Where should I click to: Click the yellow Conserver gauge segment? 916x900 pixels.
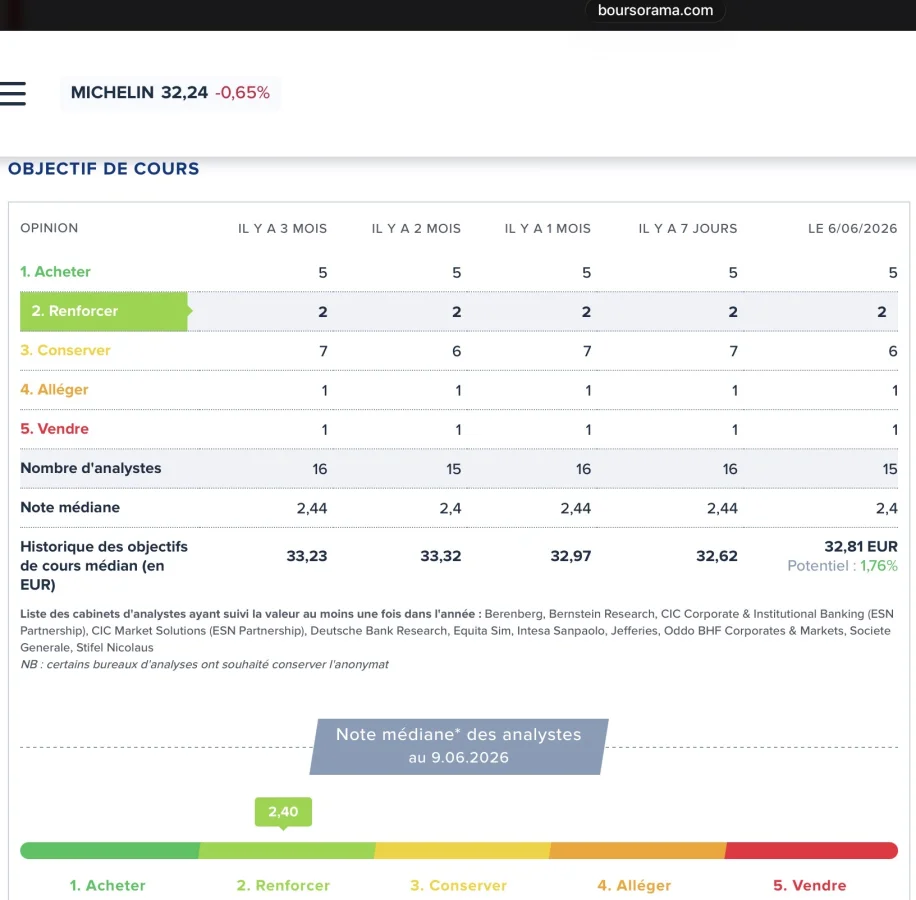click(x=462, y=850)
